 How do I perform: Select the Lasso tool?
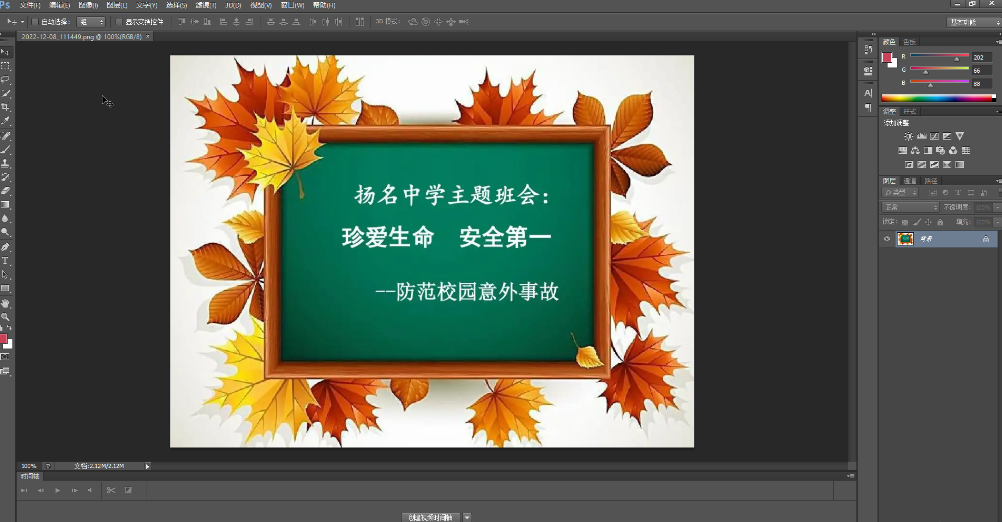coord(5,79)
